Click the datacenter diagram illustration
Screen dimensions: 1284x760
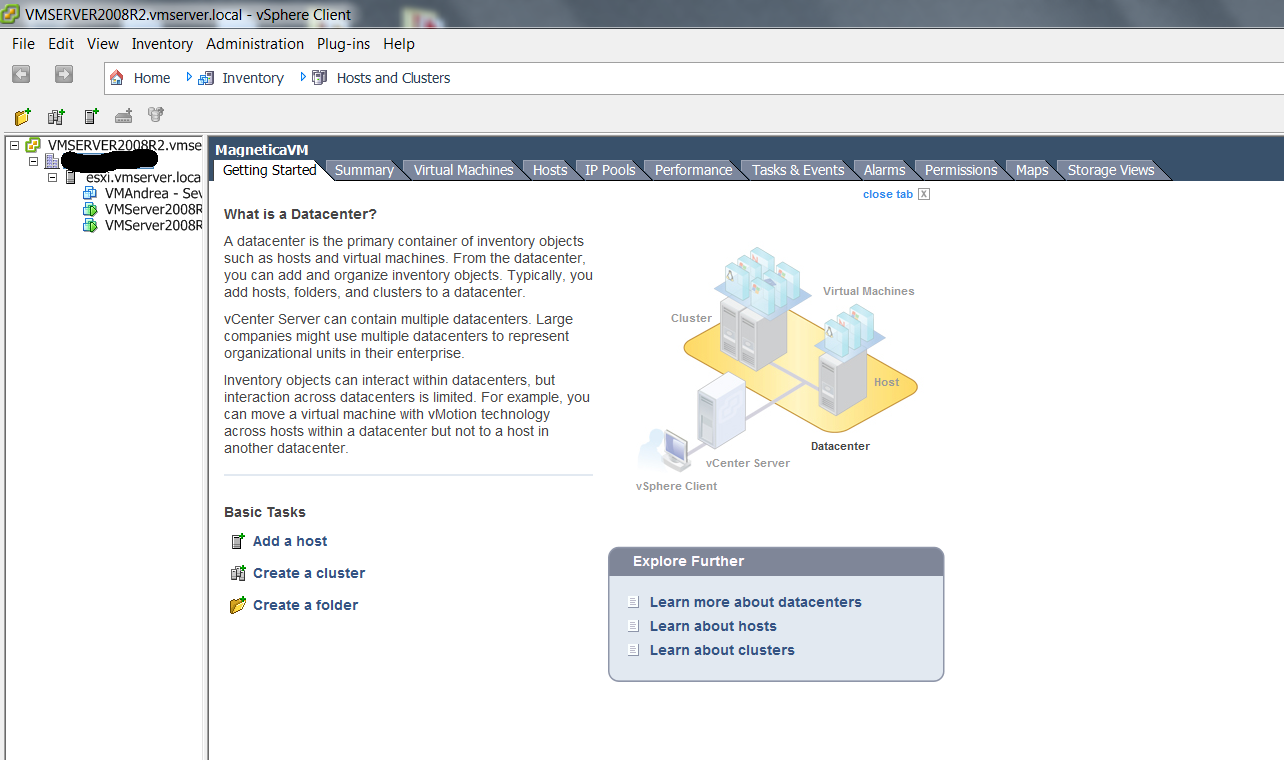point(777,368)
